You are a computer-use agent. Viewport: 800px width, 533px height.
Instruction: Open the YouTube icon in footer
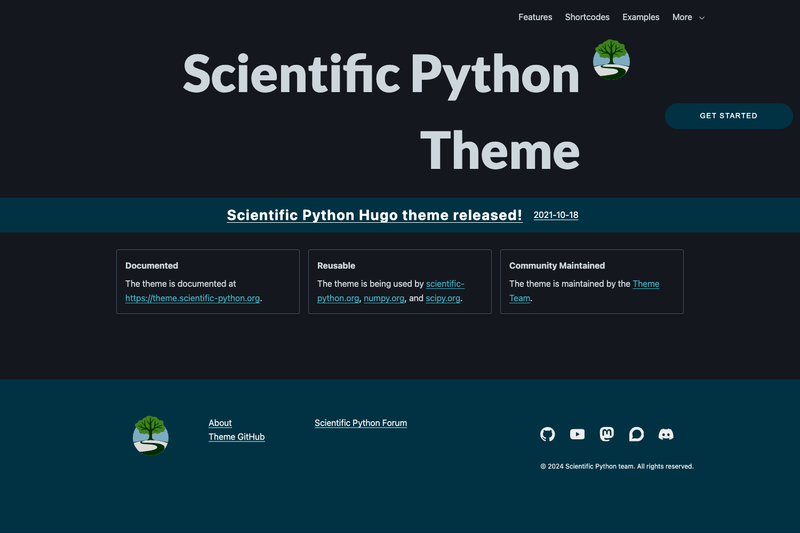[577, 434]
